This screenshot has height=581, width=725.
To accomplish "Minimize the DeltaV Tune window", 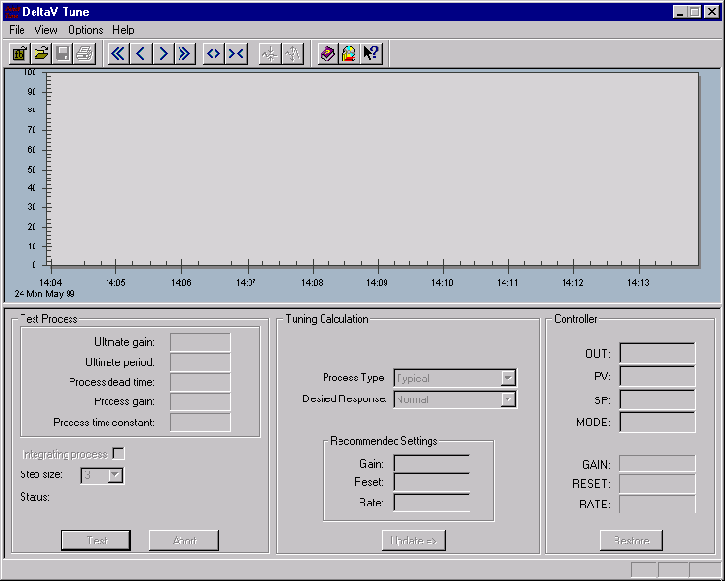I will pyautogui.click(x=680, y=12).
